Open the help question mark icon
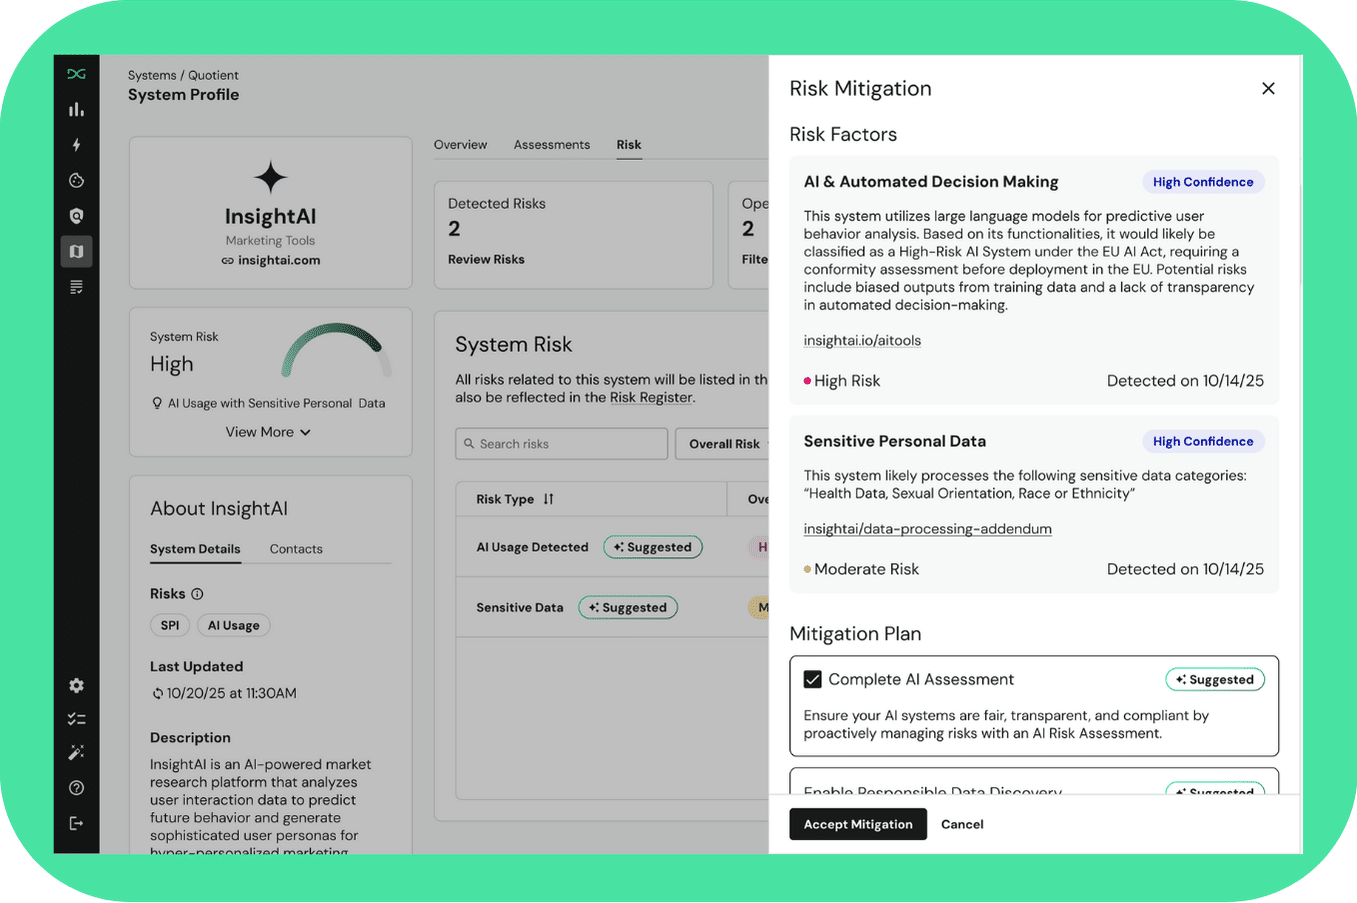This screenshot has height=903, width=1357. [x=76, y=788]
